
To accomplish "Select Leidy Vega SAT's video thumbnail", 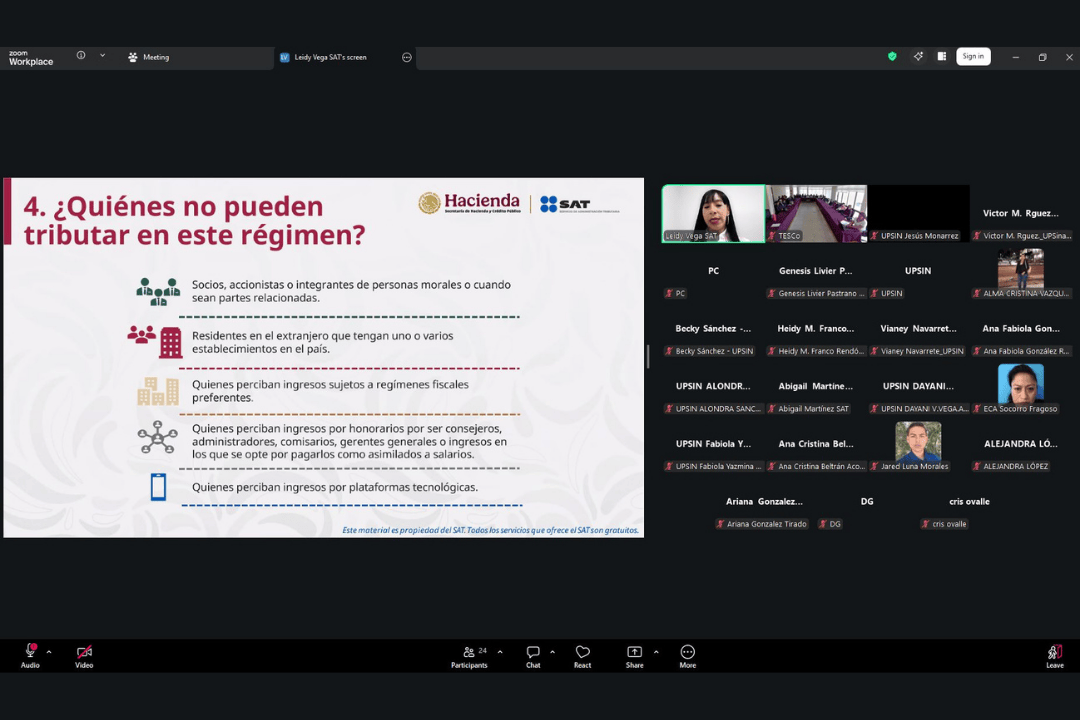I will [713, 213].
